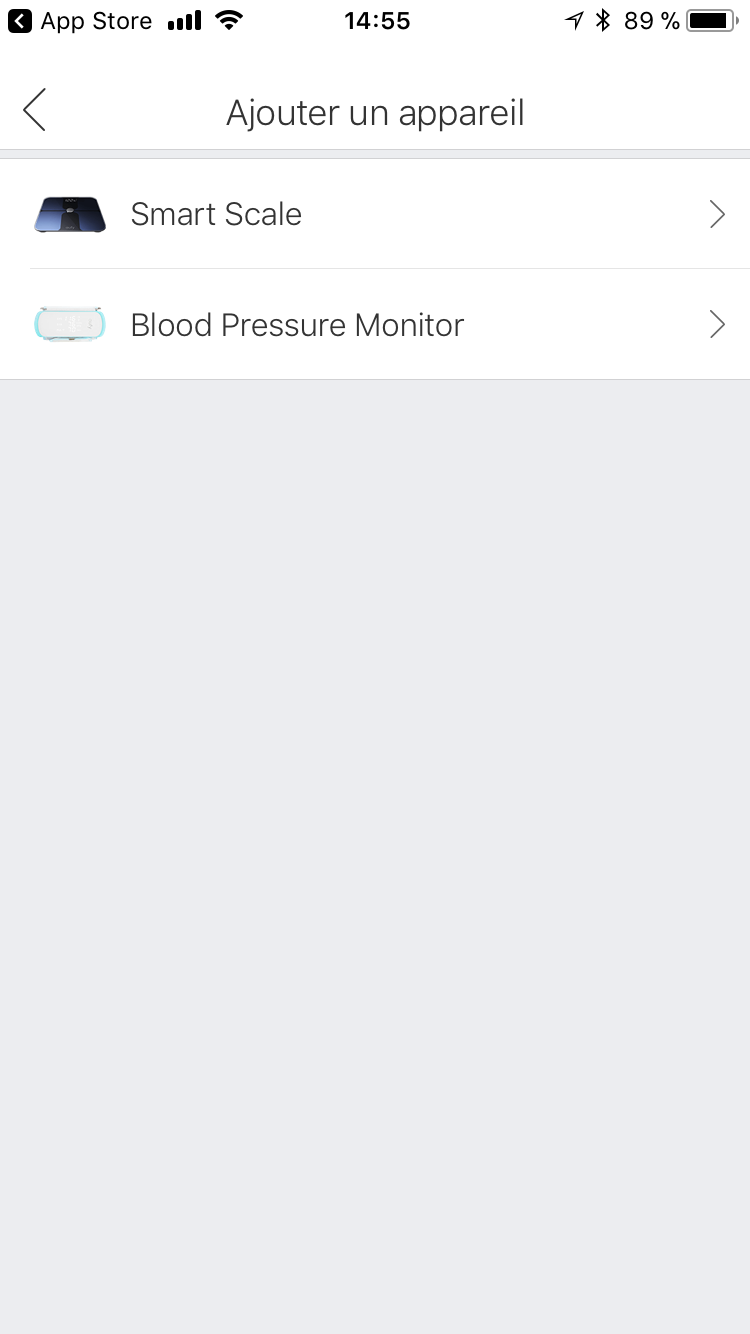Click the Wi-Fi status icon

pos(229,21)
